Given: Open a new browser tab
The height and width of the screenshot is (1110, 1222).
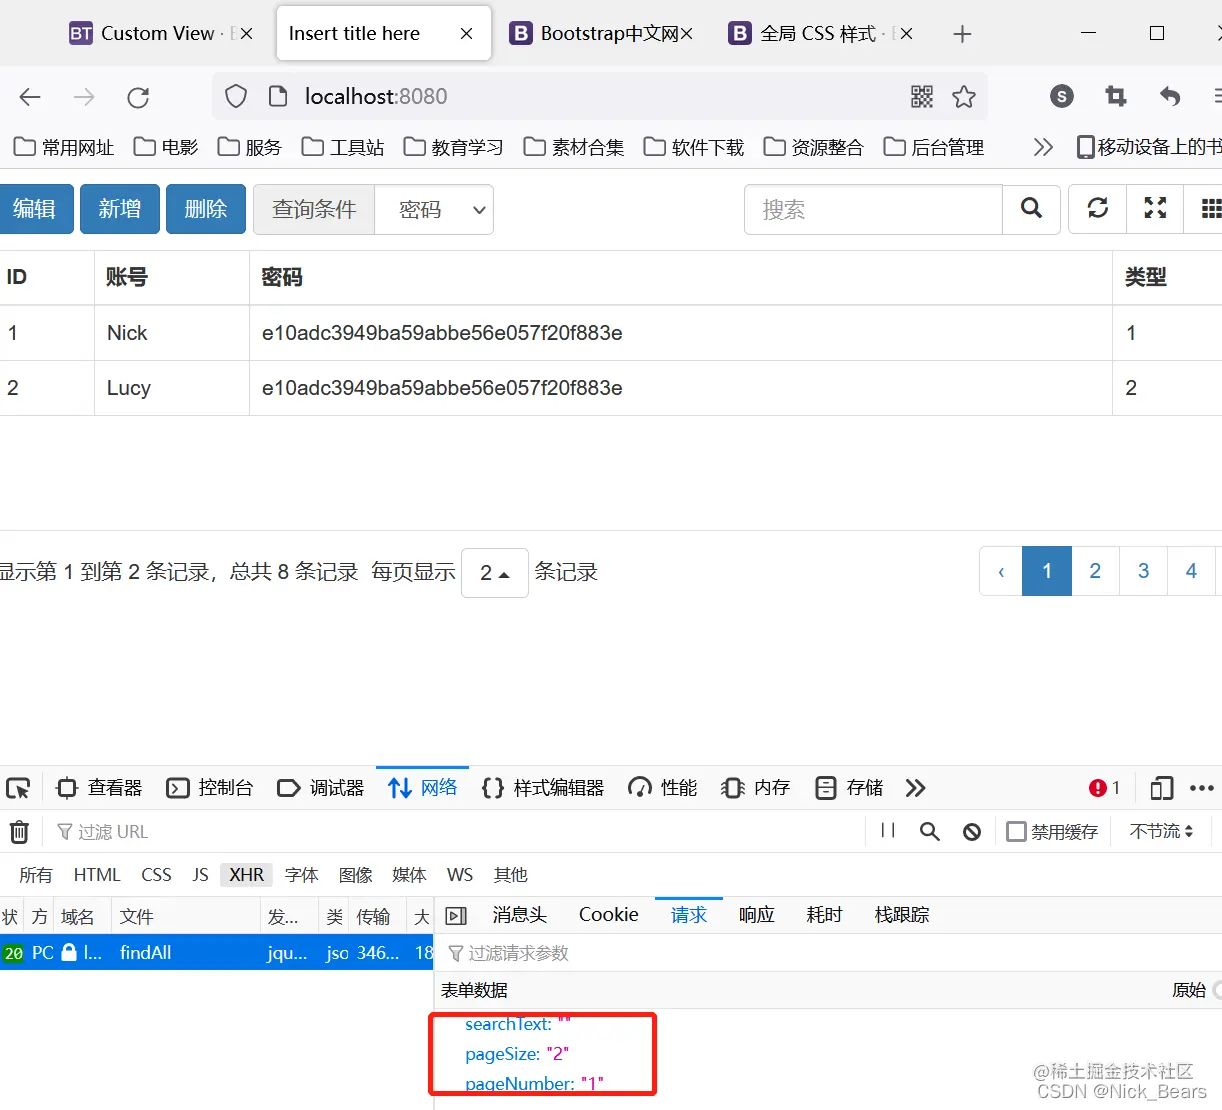Looking at the screenshot, I should (962, 34).
